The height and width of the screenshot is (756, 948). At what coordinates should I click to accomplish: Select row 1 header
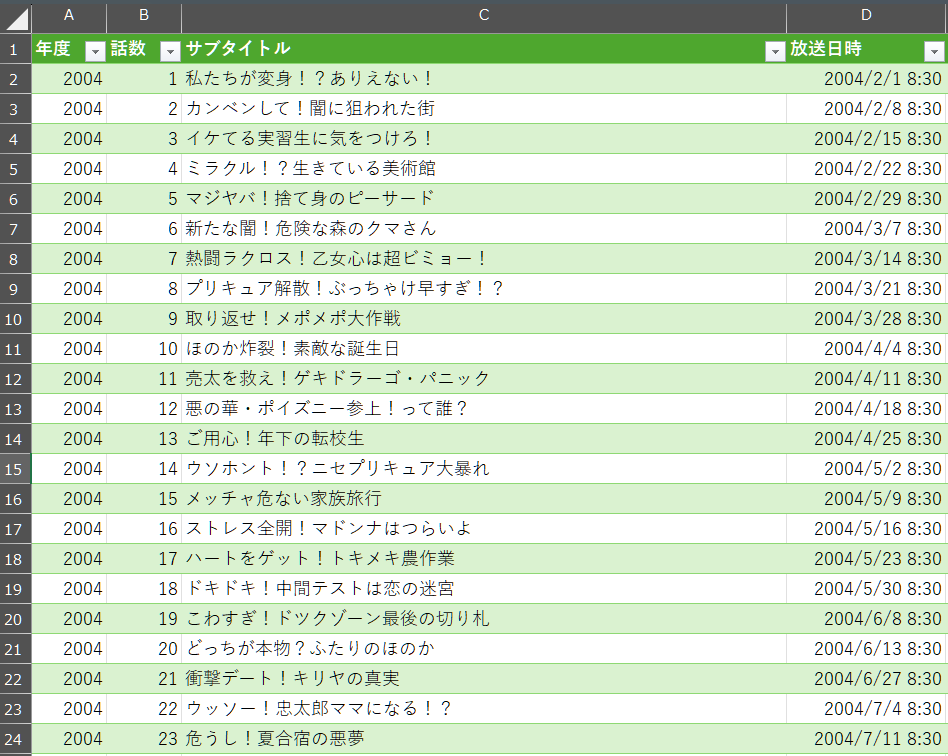(x=15, y=49)
